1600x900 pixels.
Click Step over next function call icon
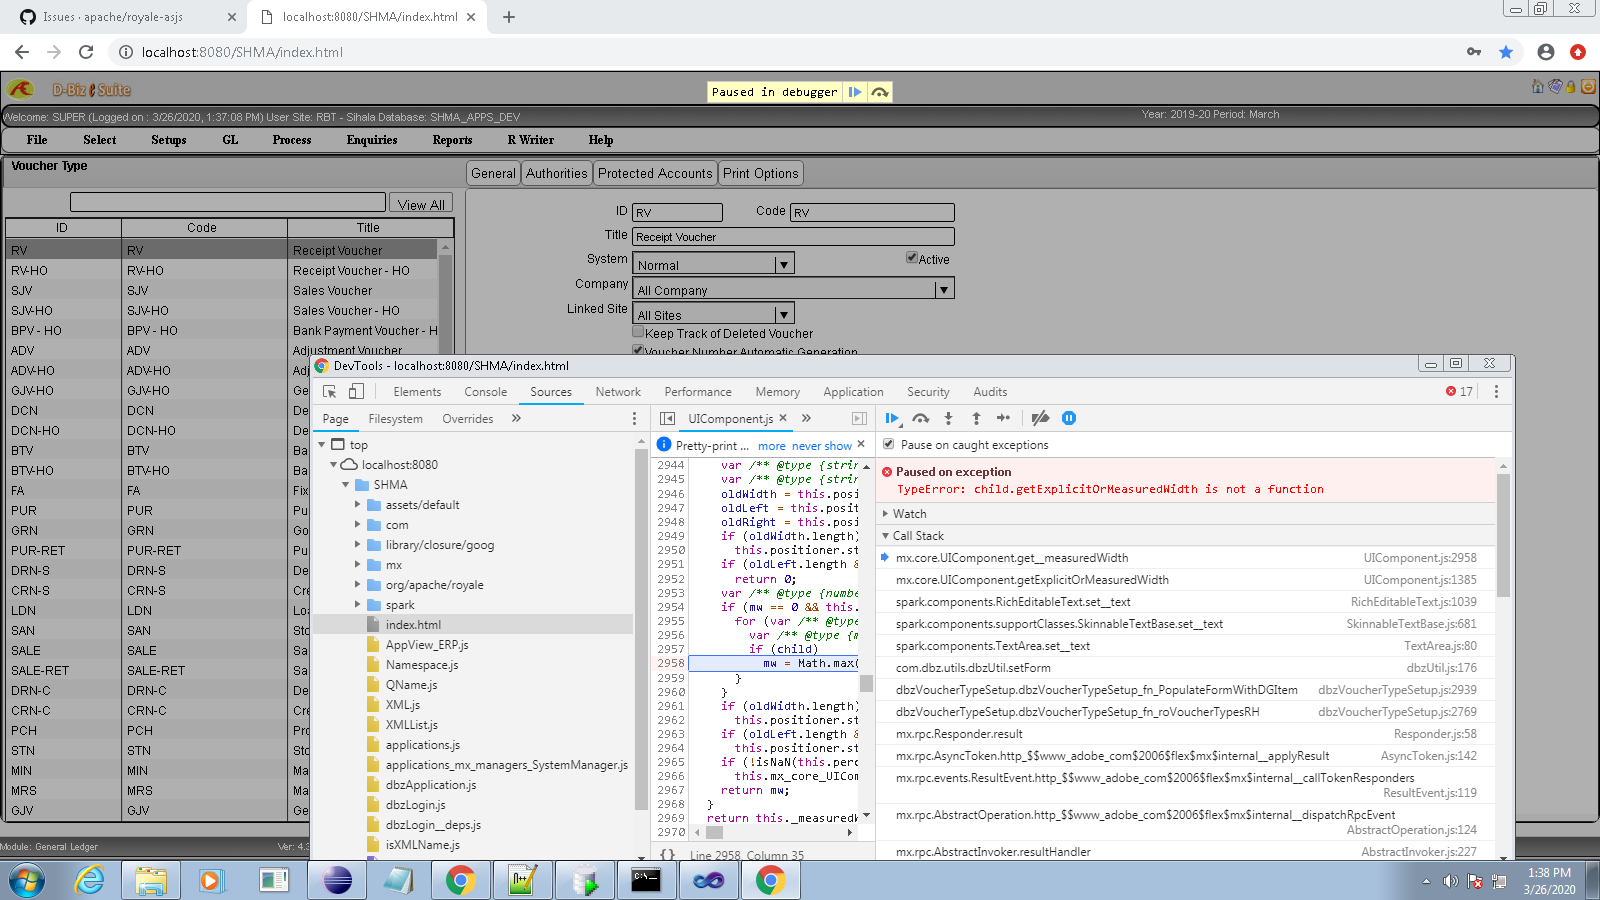920,419
